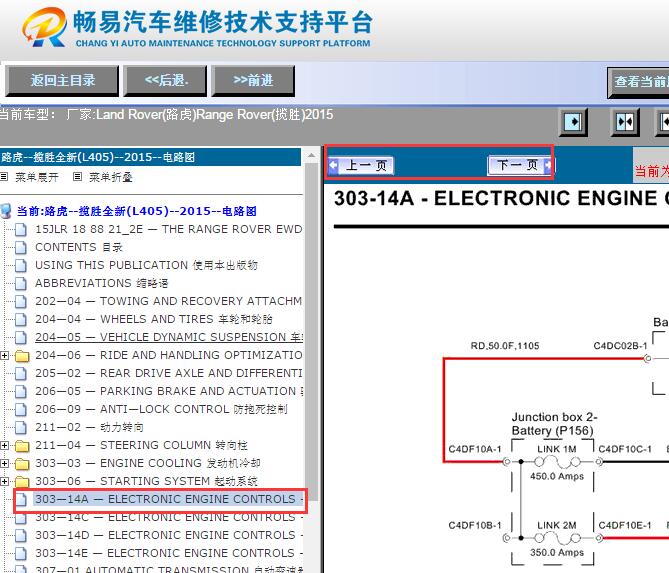Click the root link 当前:路虎--揽胜全新(L405)

[x=137, y=211]
